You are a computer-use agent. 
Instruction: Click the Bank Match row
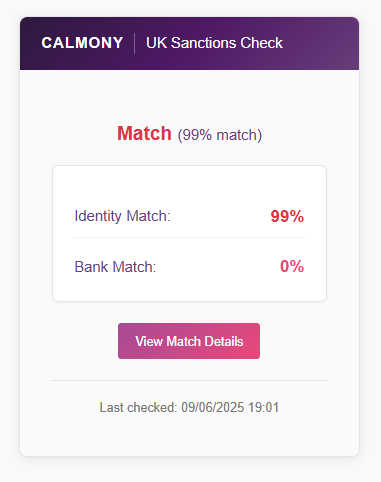pyautogui.click(x=189, y=267)
